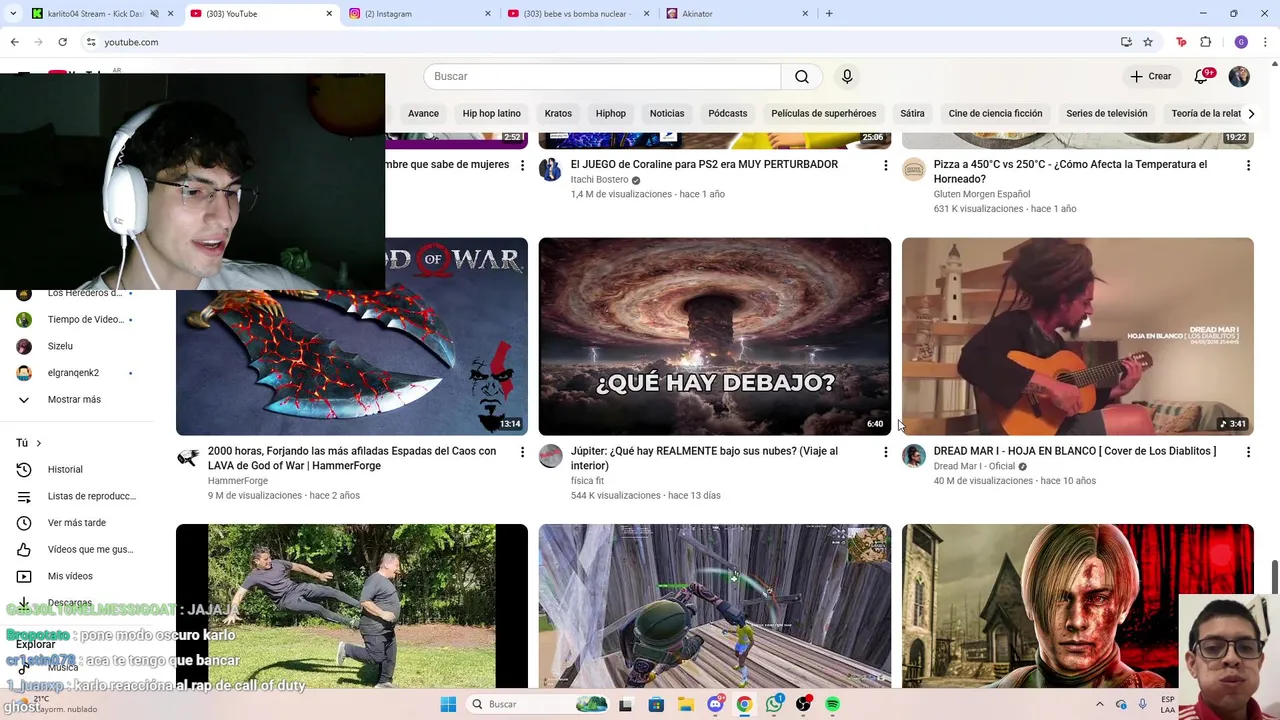The height and width of the screenshot is (720, 1280).
Task: Open the YouTube account avatar menu
Action: pyautogui.click(x=1239, y=77)
